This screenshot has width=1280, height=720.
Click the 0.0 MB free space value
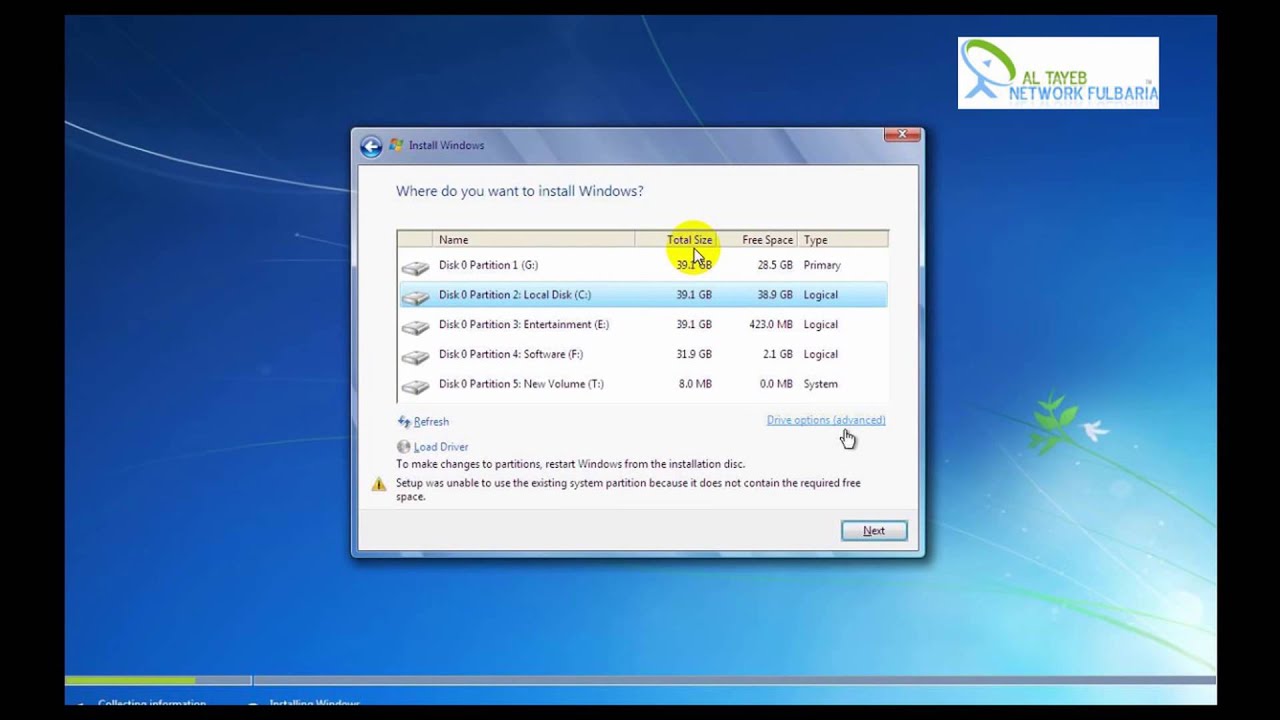[x=776, y=384]
